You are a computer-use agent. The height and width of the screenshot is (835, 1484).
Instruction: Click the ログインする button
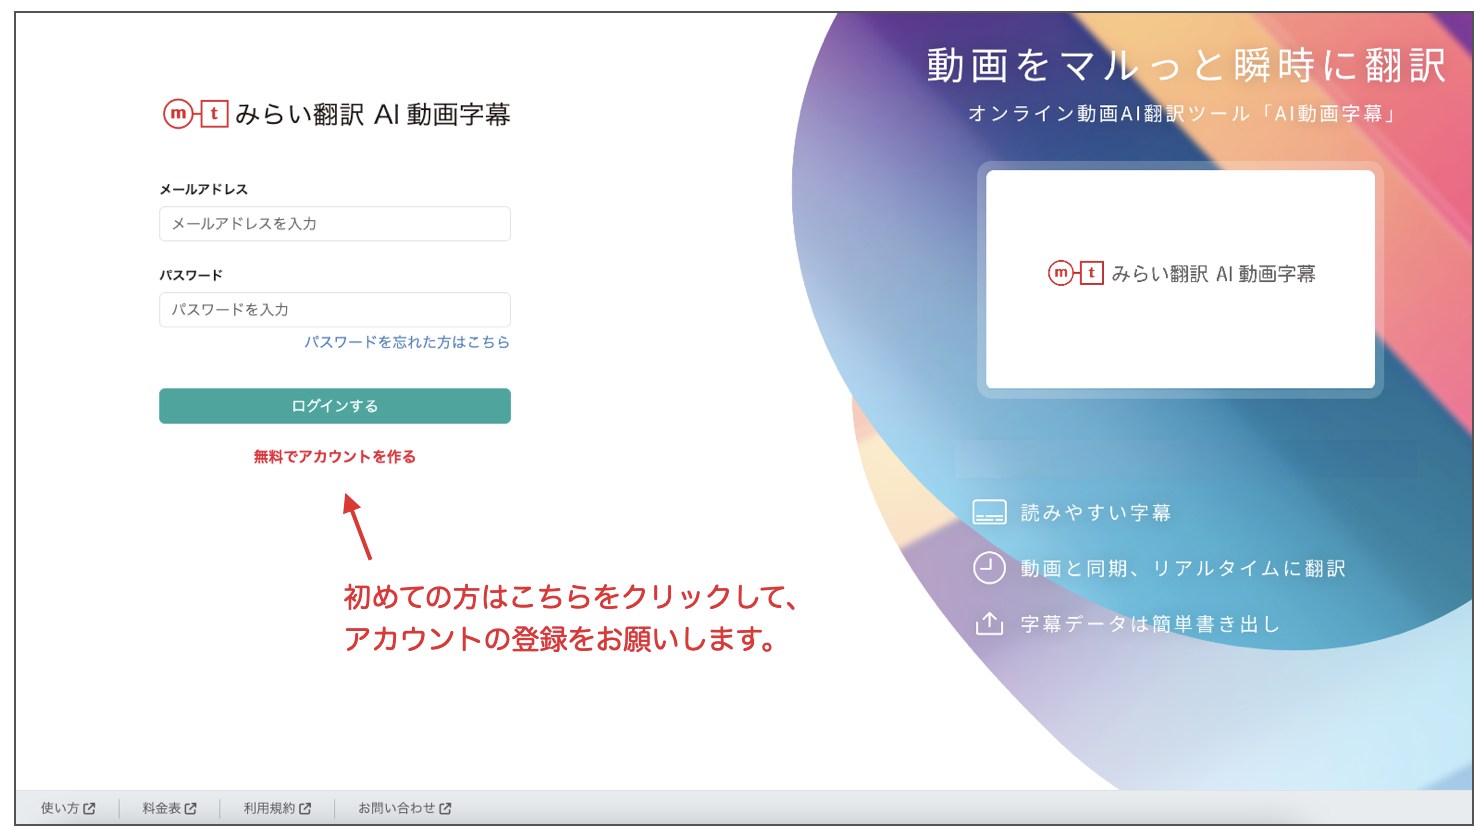[x=335, y=406]
